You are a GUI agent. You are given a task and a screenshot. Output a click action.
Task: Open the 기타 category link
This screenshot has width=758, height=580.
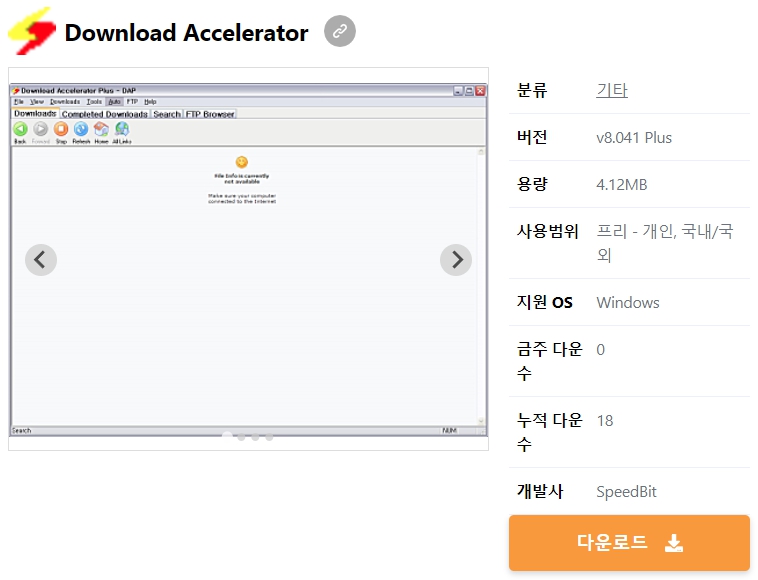pos(612,90)
